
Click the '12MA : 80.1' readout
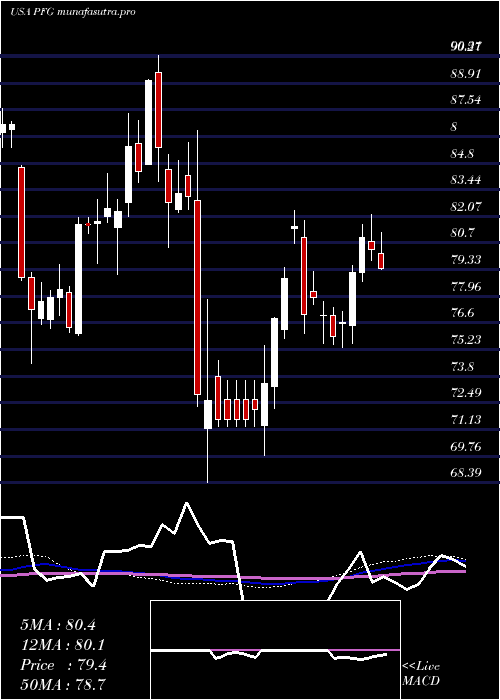63,645
